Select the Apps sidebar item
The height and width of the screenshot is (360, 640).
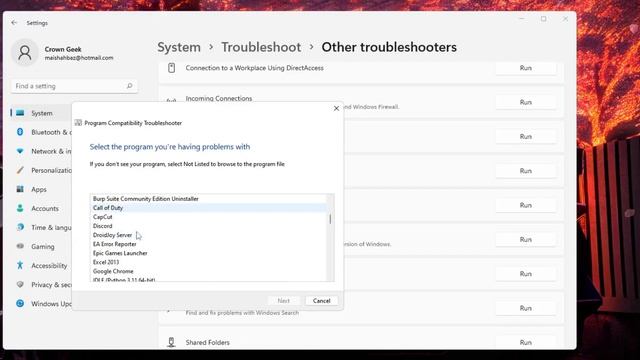pos(39,189)
